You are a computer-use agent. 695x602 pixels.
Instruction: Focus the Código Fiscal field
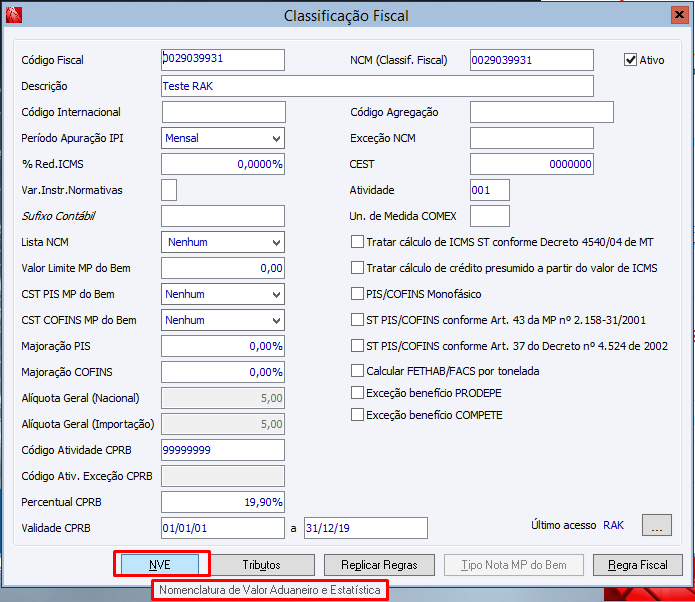tap(223, 60)
